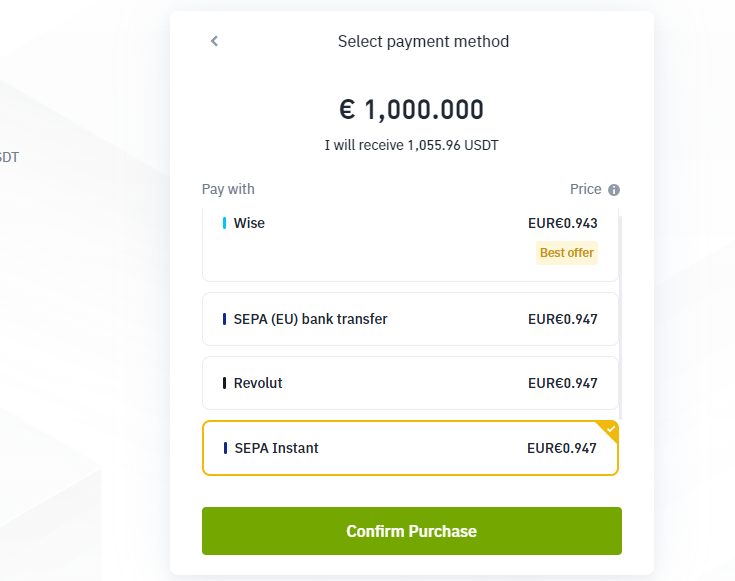Select Wise as payment method

[x=410, y=244]
